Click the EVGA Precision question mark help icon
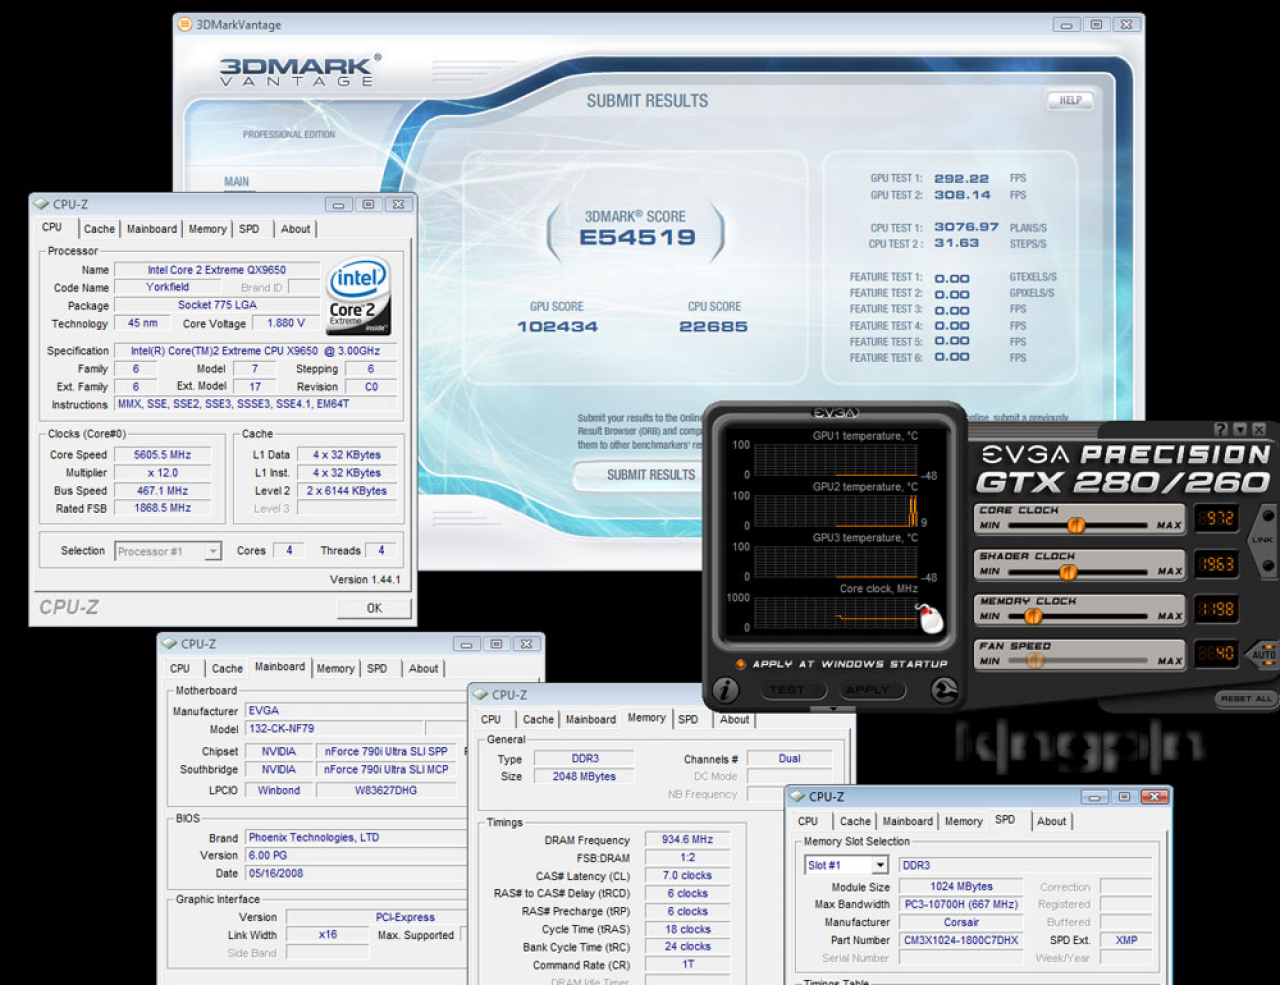Screen dimensions: 1280x985 (1220, 429)
